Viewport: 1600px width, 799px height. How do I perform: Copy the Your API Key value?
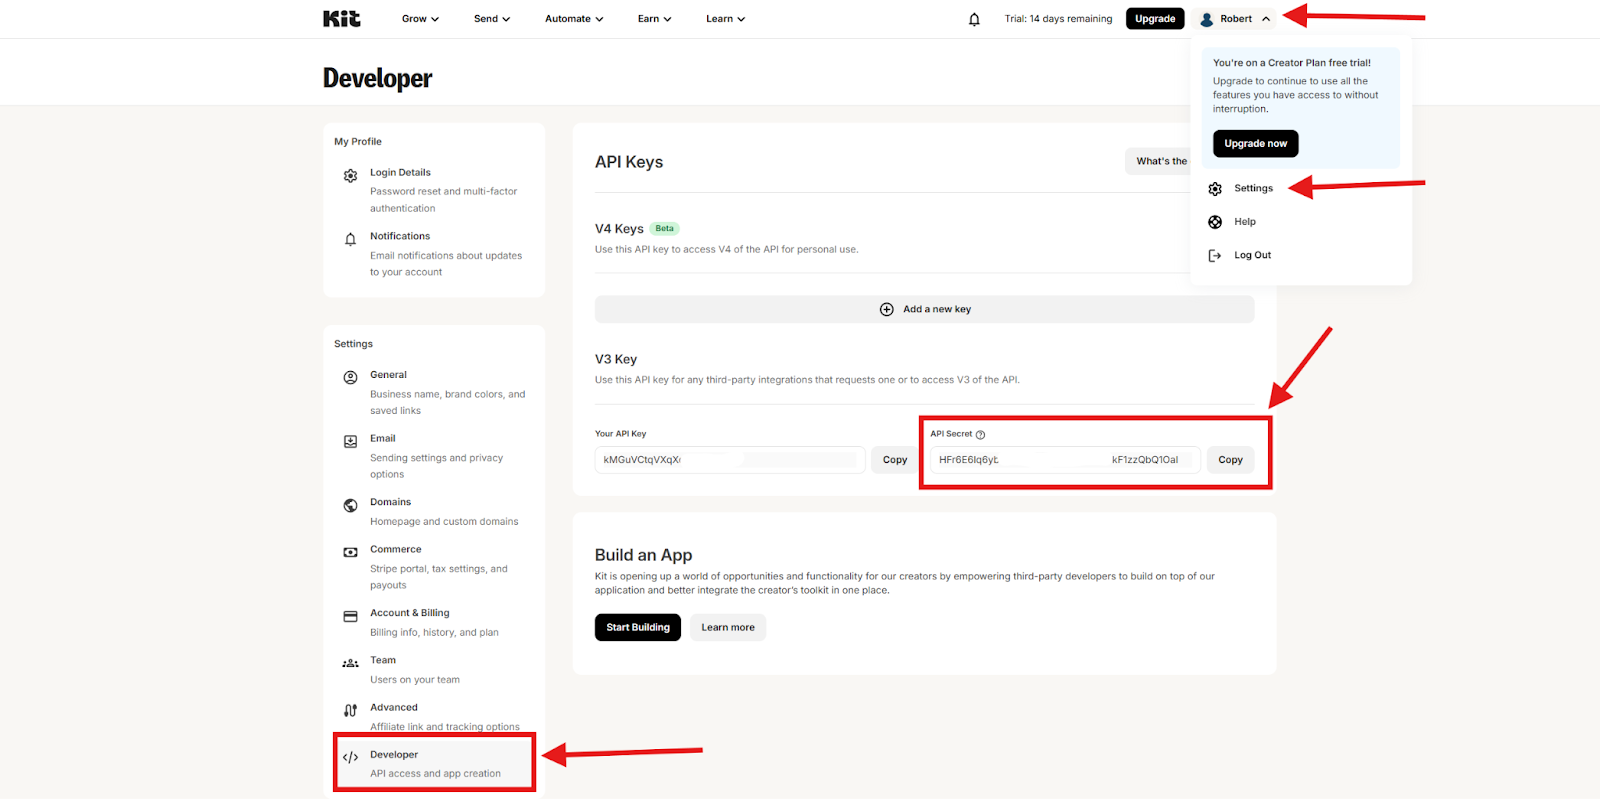click(x=895, y=460)
